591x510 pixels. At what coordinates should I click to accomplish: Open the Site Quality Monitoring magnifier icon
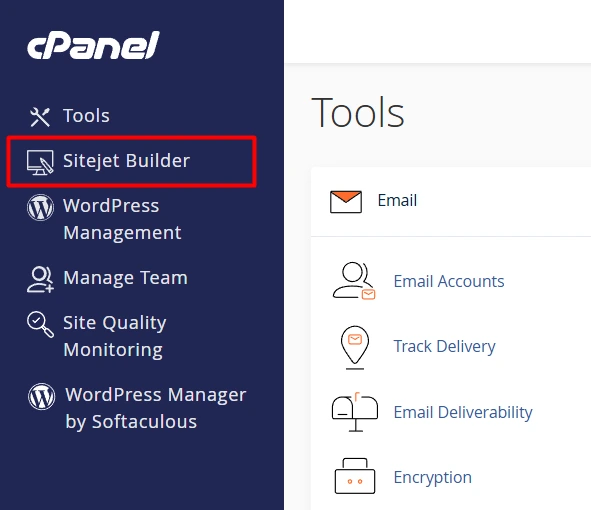(x=40, y=324)
